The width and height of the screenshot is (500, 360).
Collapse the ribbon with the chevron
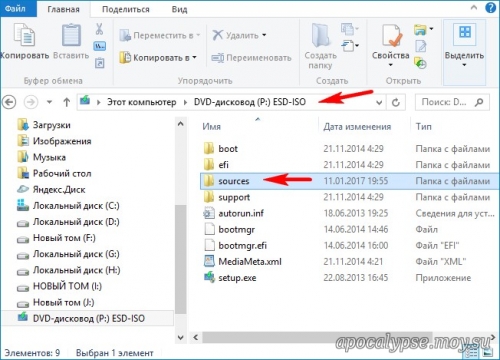coord(474,8)
